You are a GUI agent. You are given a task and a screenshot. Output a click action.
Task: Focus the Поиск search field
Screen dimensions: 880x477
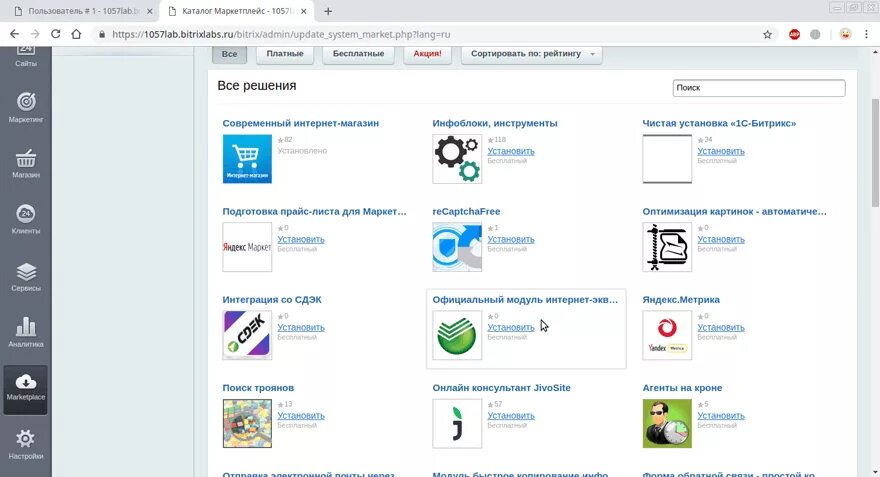tap(759, 88)
